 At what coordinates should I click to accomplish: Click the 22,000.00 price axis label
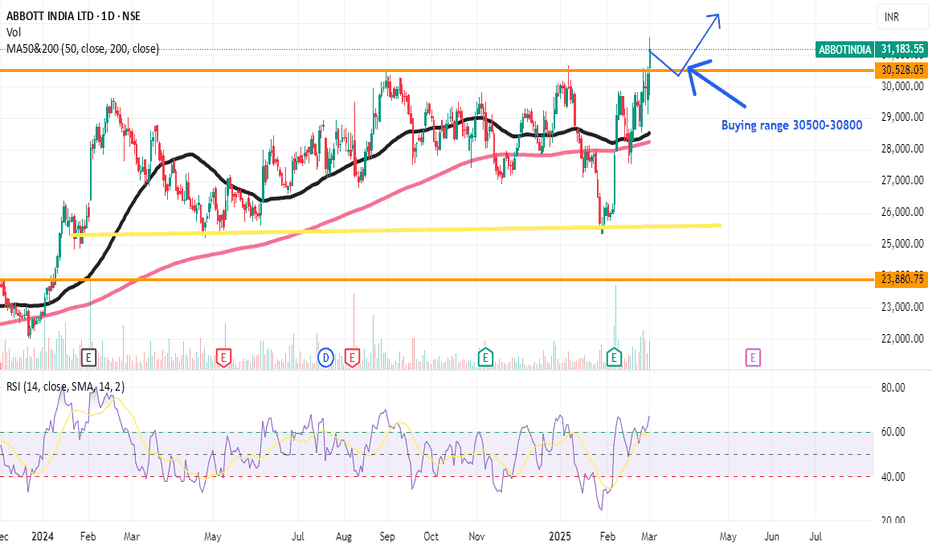coord(902,338)
